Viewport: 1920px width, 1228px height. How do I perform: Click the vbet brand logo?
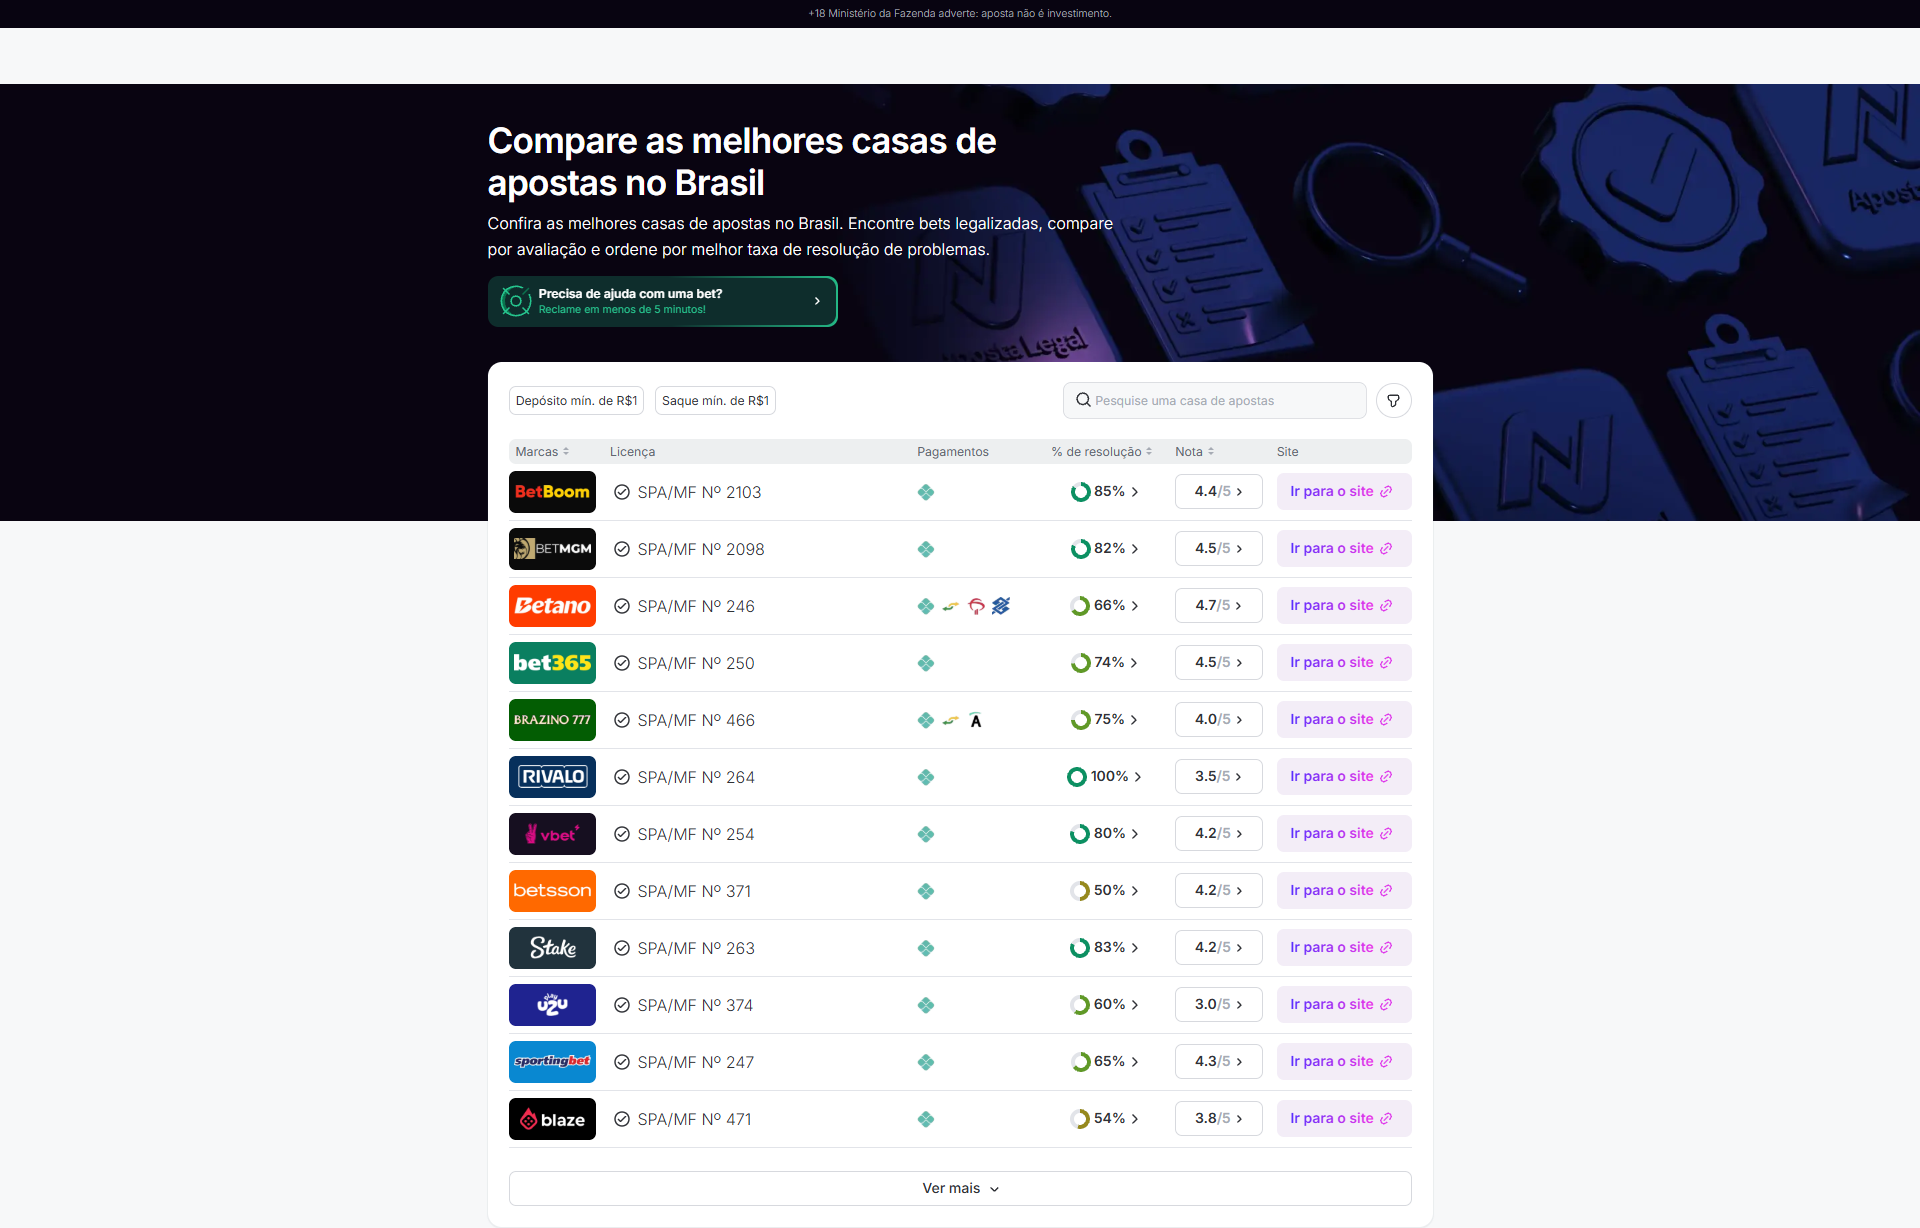coord(552,834)
